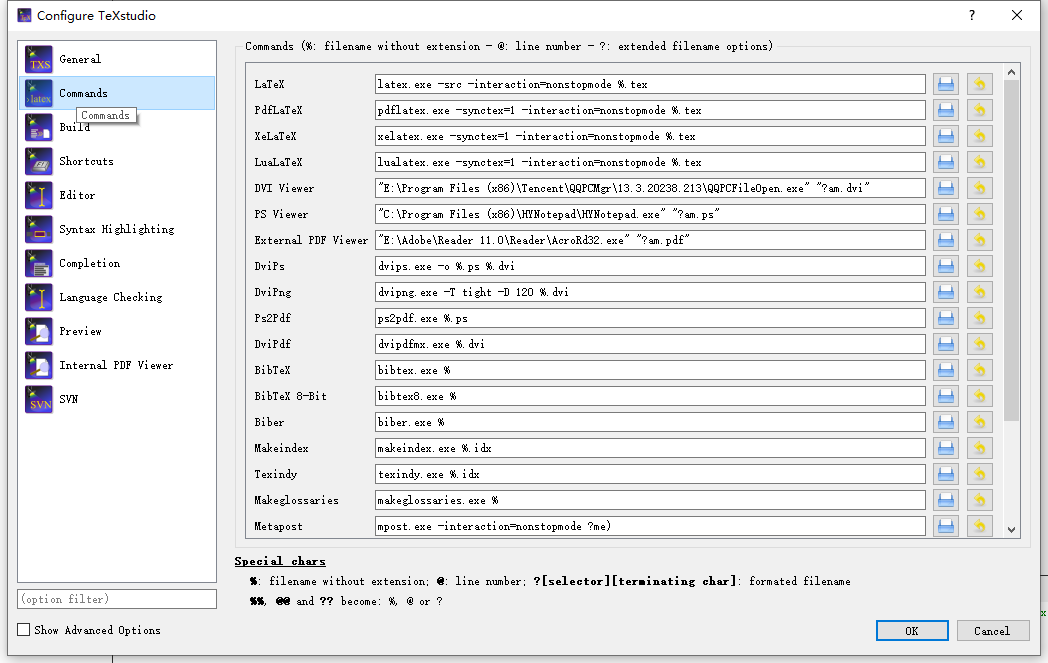The image size is (1048, 663).
Task: Browse for PdfLaTeX executable
Action: [946, 110]
